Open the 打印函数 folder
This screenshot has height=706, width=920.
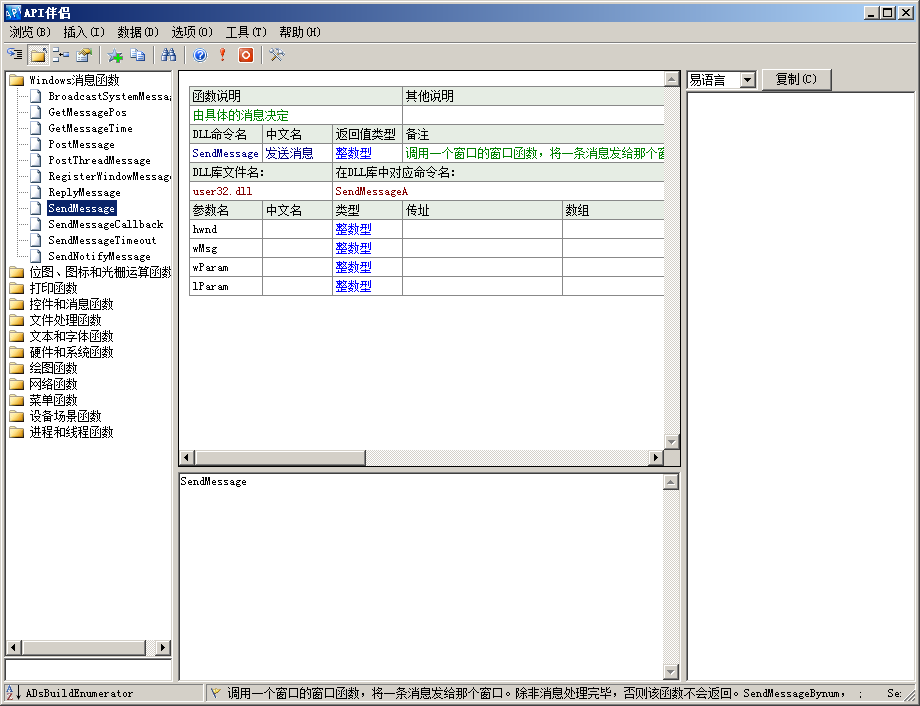click(53, 288)
